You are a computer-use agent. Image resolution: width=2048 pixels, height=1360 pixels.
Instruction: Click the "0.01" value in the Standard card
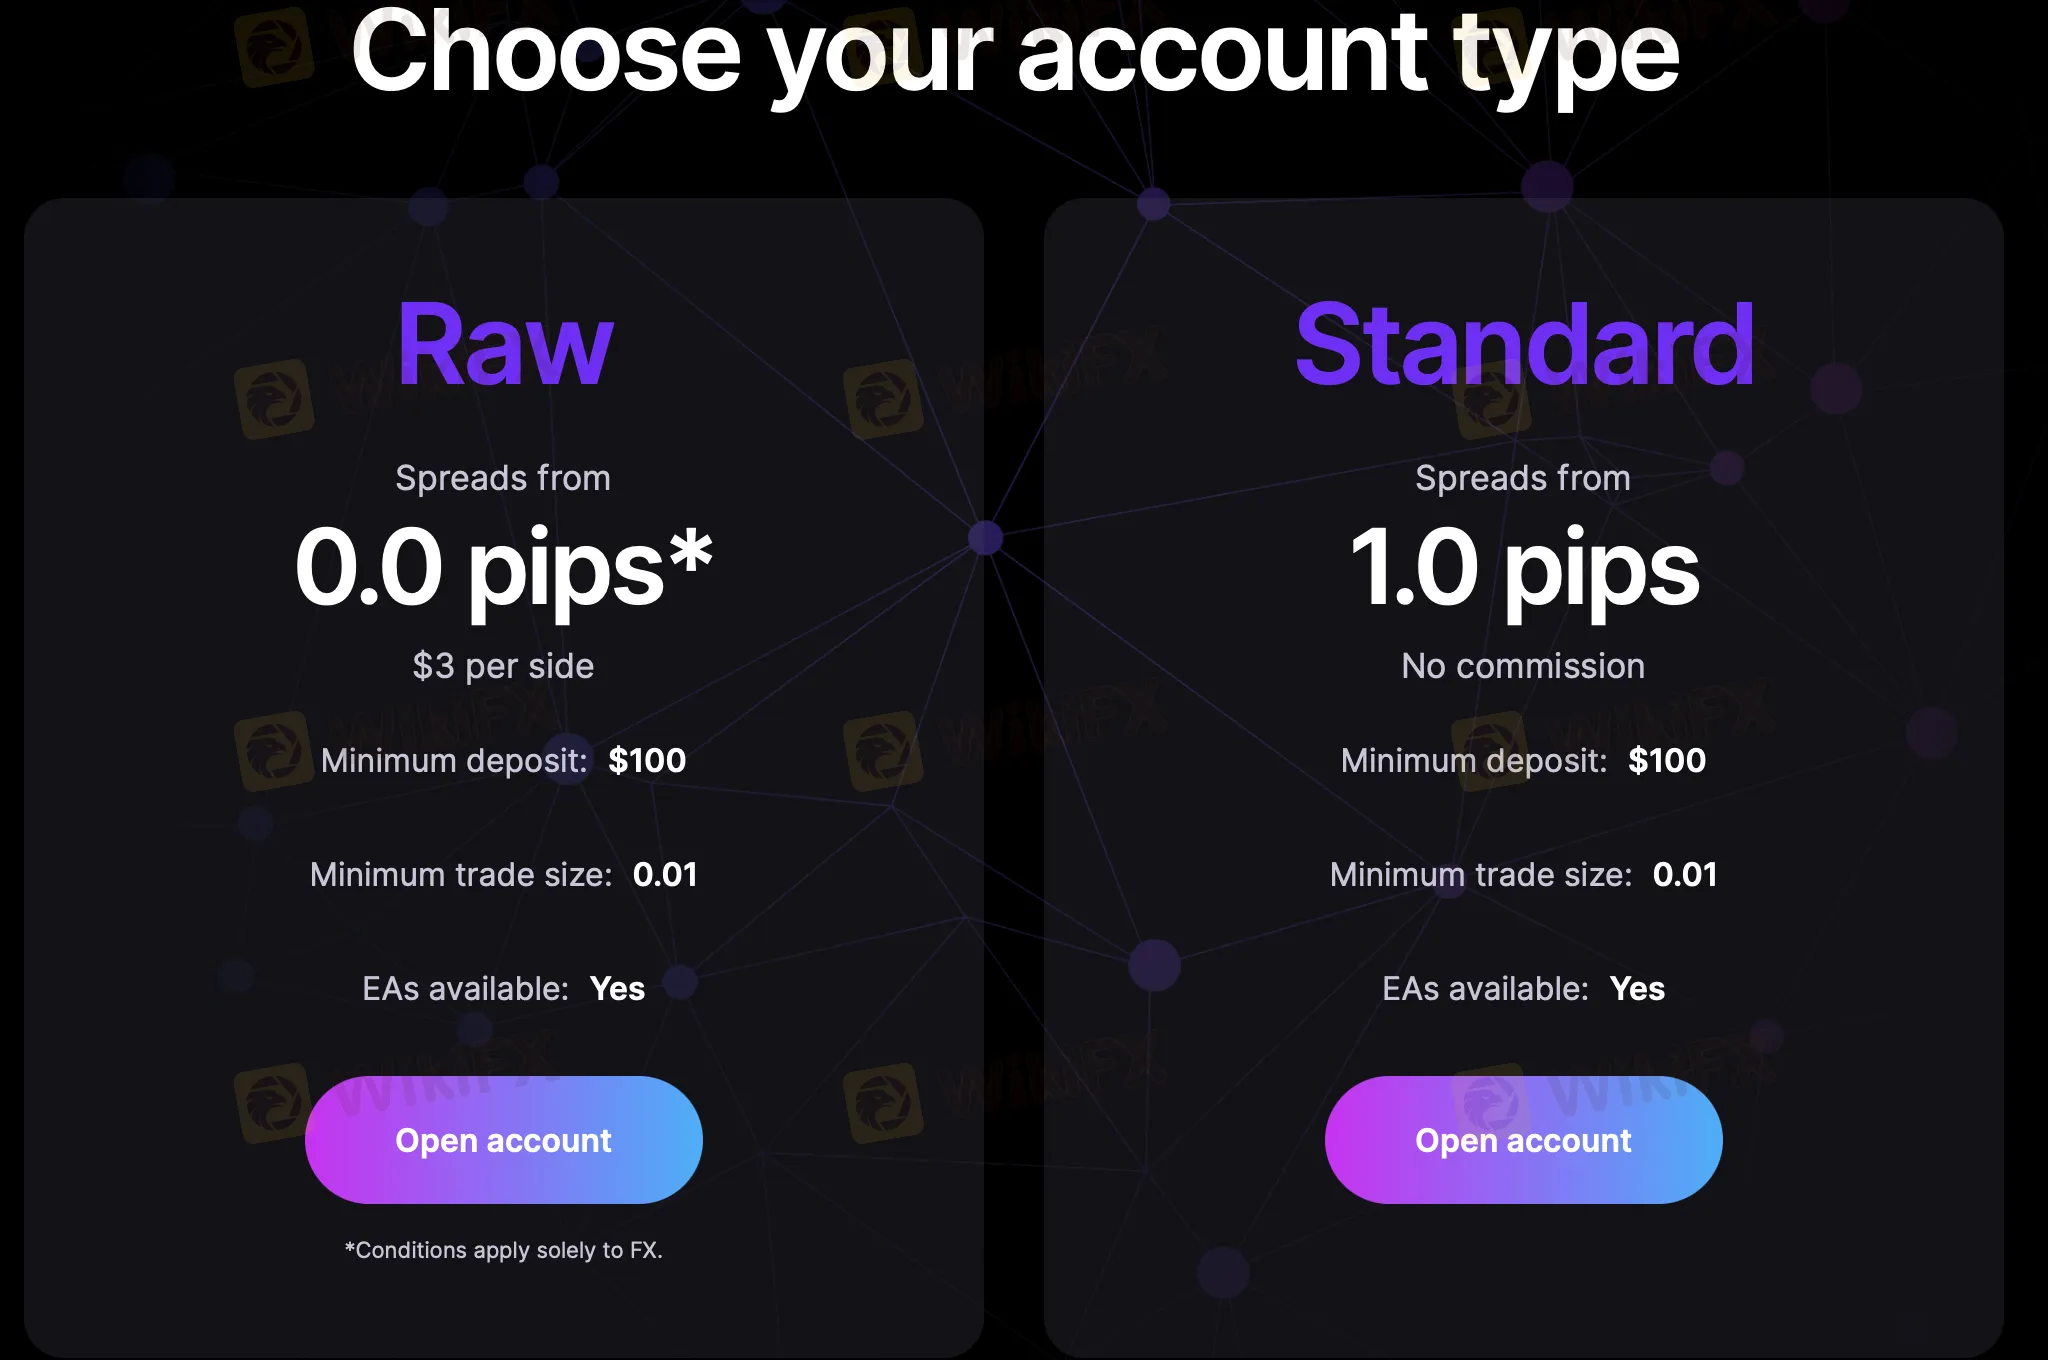tap(1685, 875)
